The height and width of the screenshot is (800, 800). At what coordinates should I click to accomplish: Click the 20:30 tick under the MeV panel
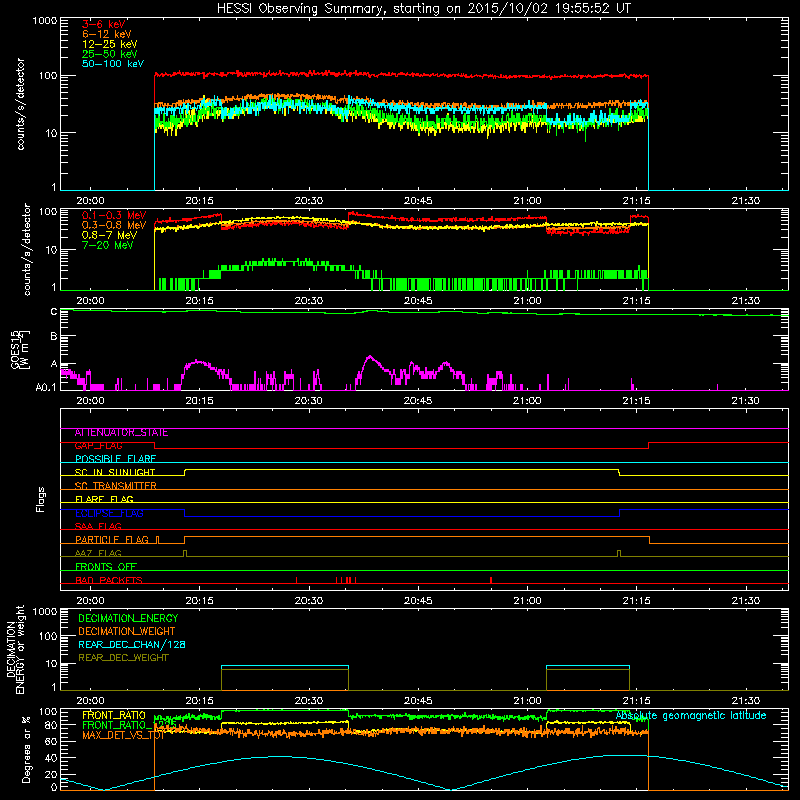pos(309,301)
